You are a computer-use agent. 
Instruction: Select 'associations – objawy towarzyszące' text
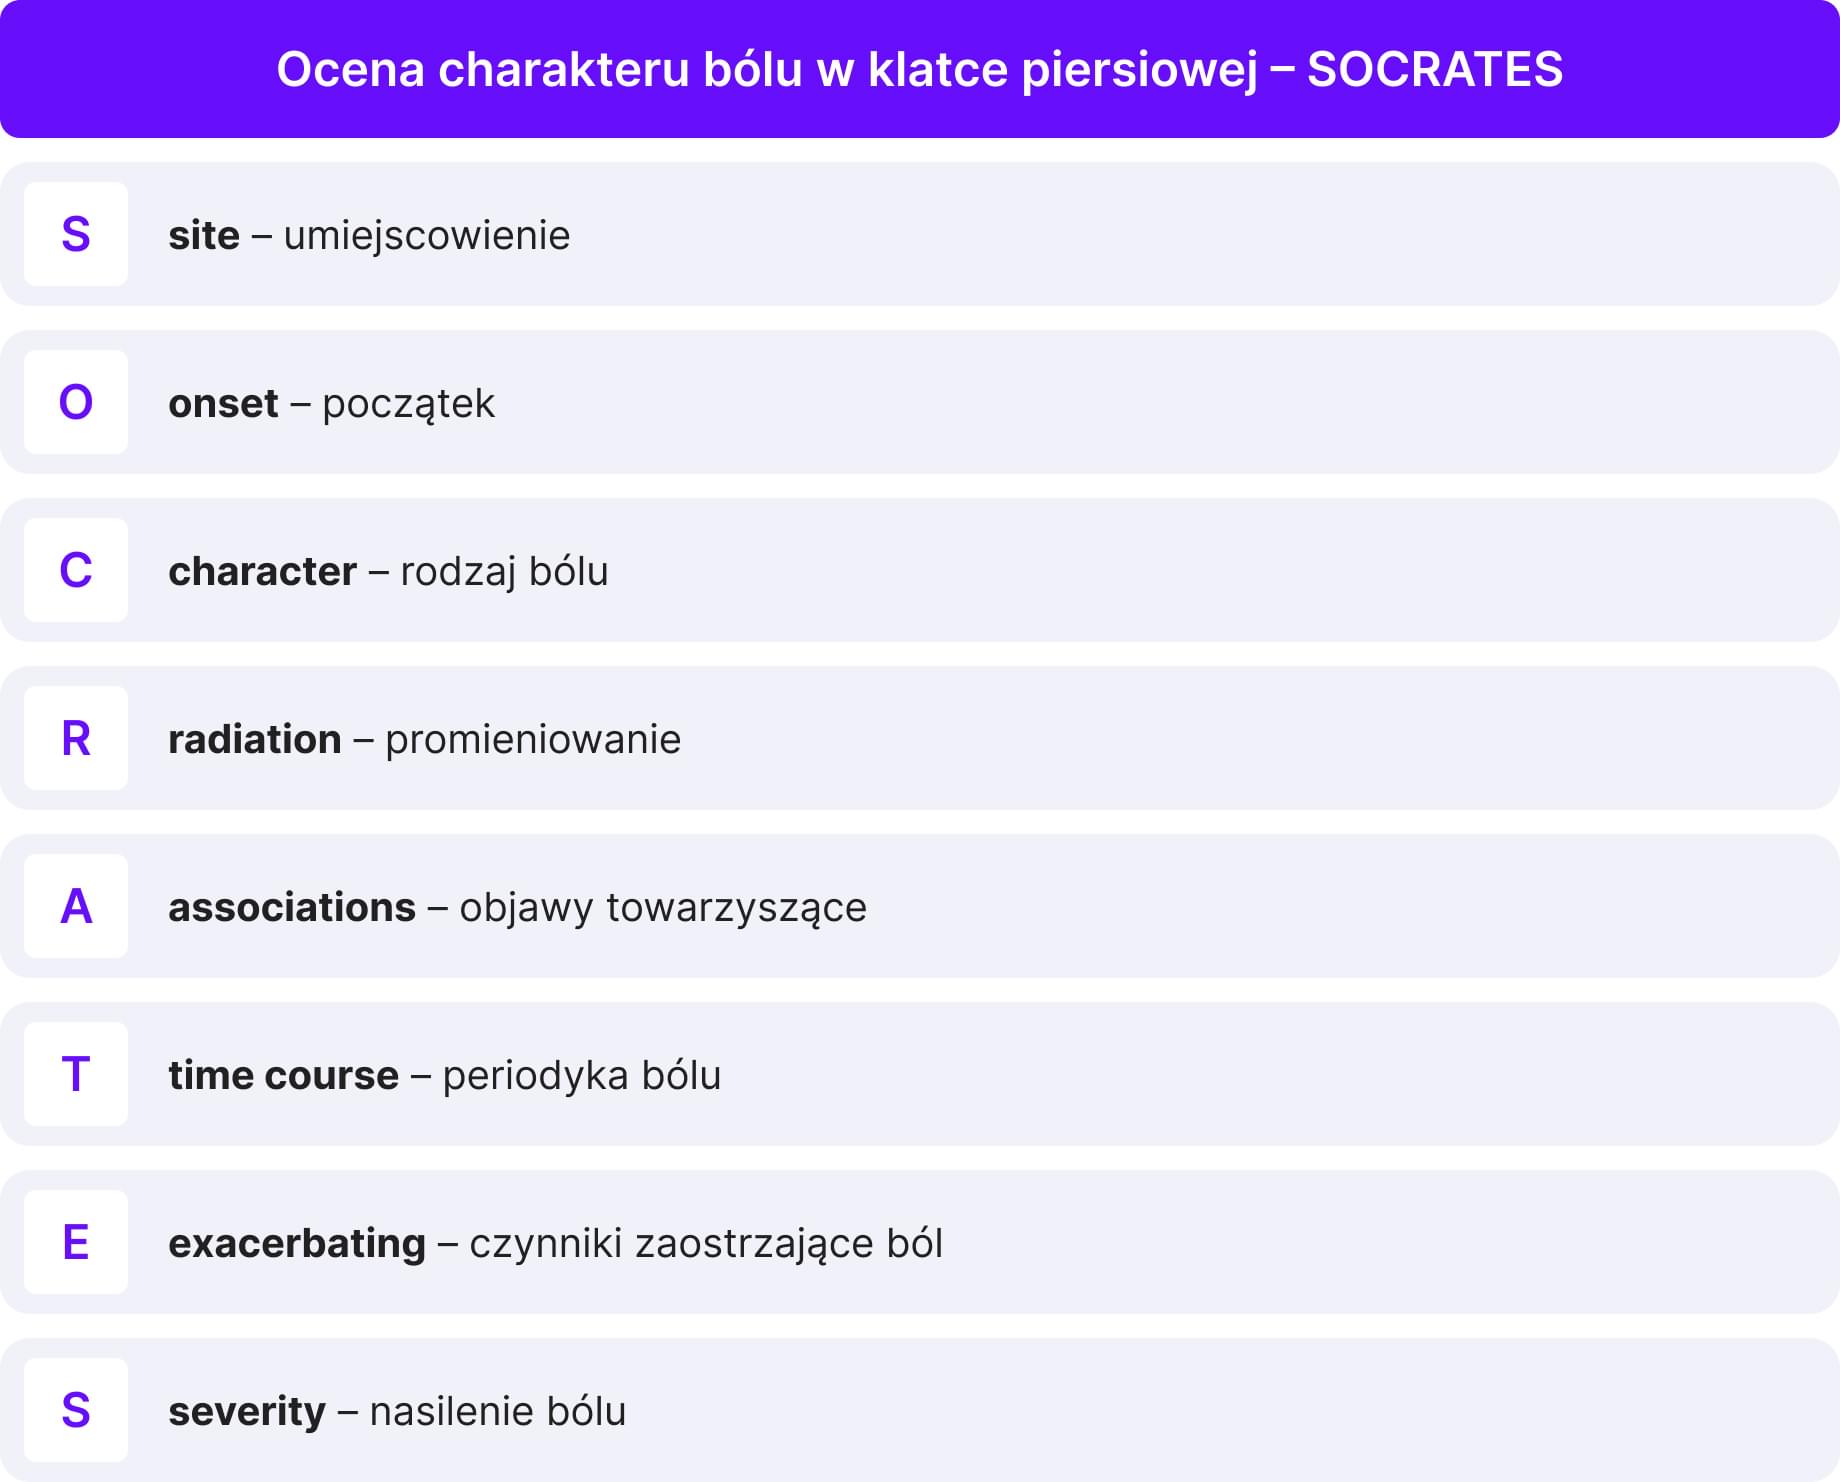[517, 908]
